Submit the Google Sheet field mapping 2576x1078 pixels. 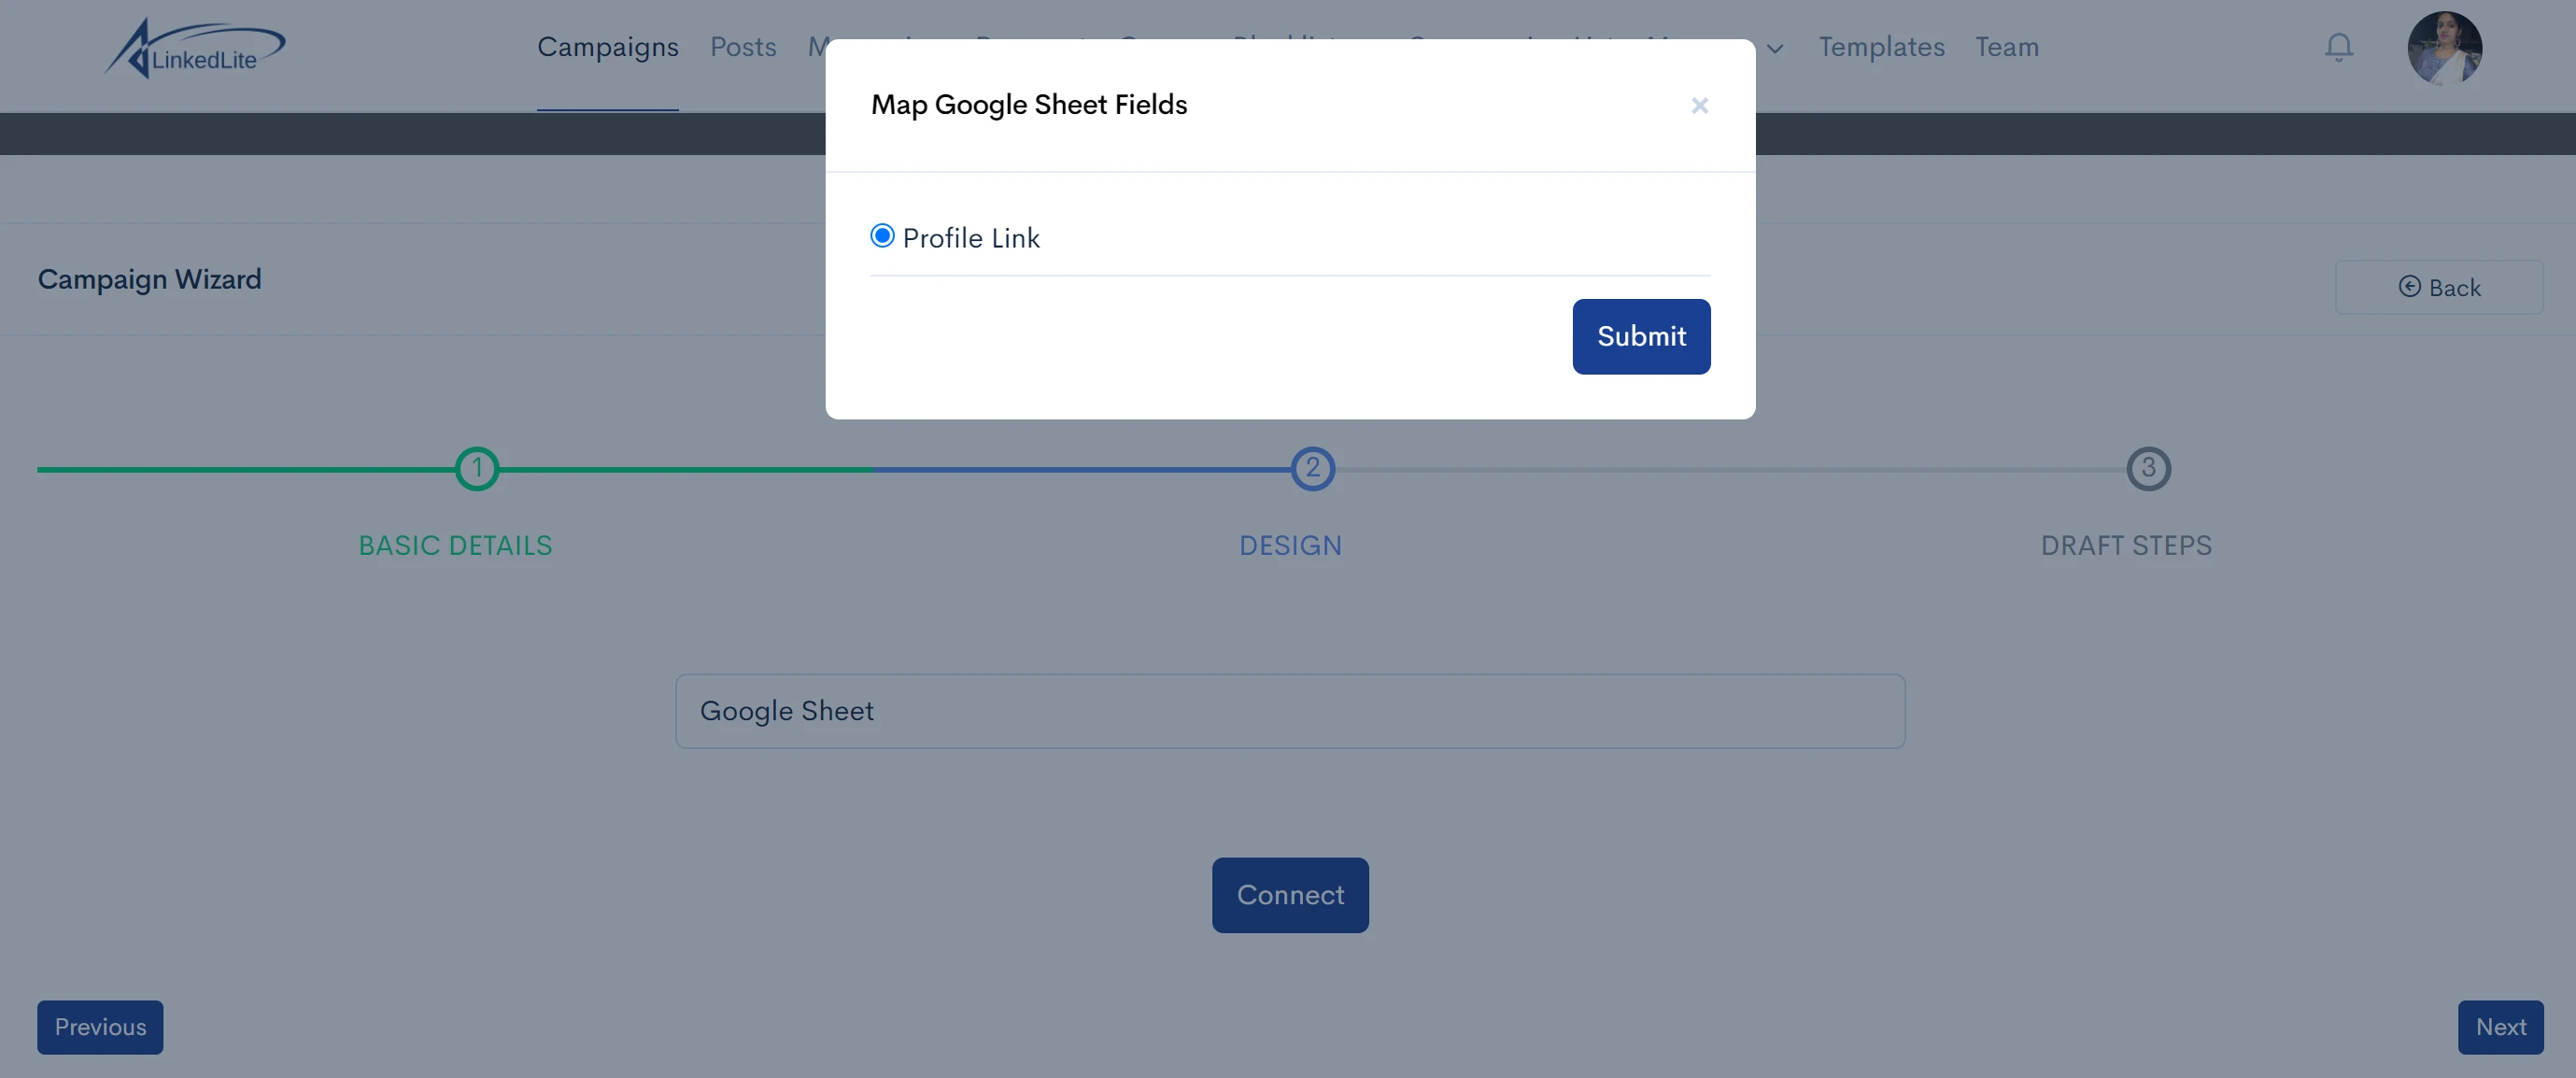coord(1641,335)
